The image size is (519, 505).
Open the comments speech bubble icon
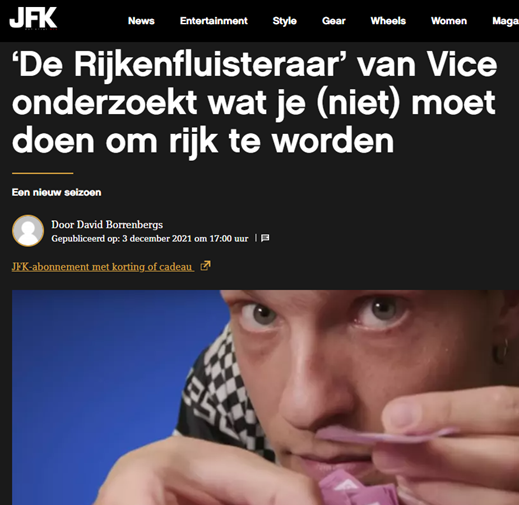pos(265,238)
